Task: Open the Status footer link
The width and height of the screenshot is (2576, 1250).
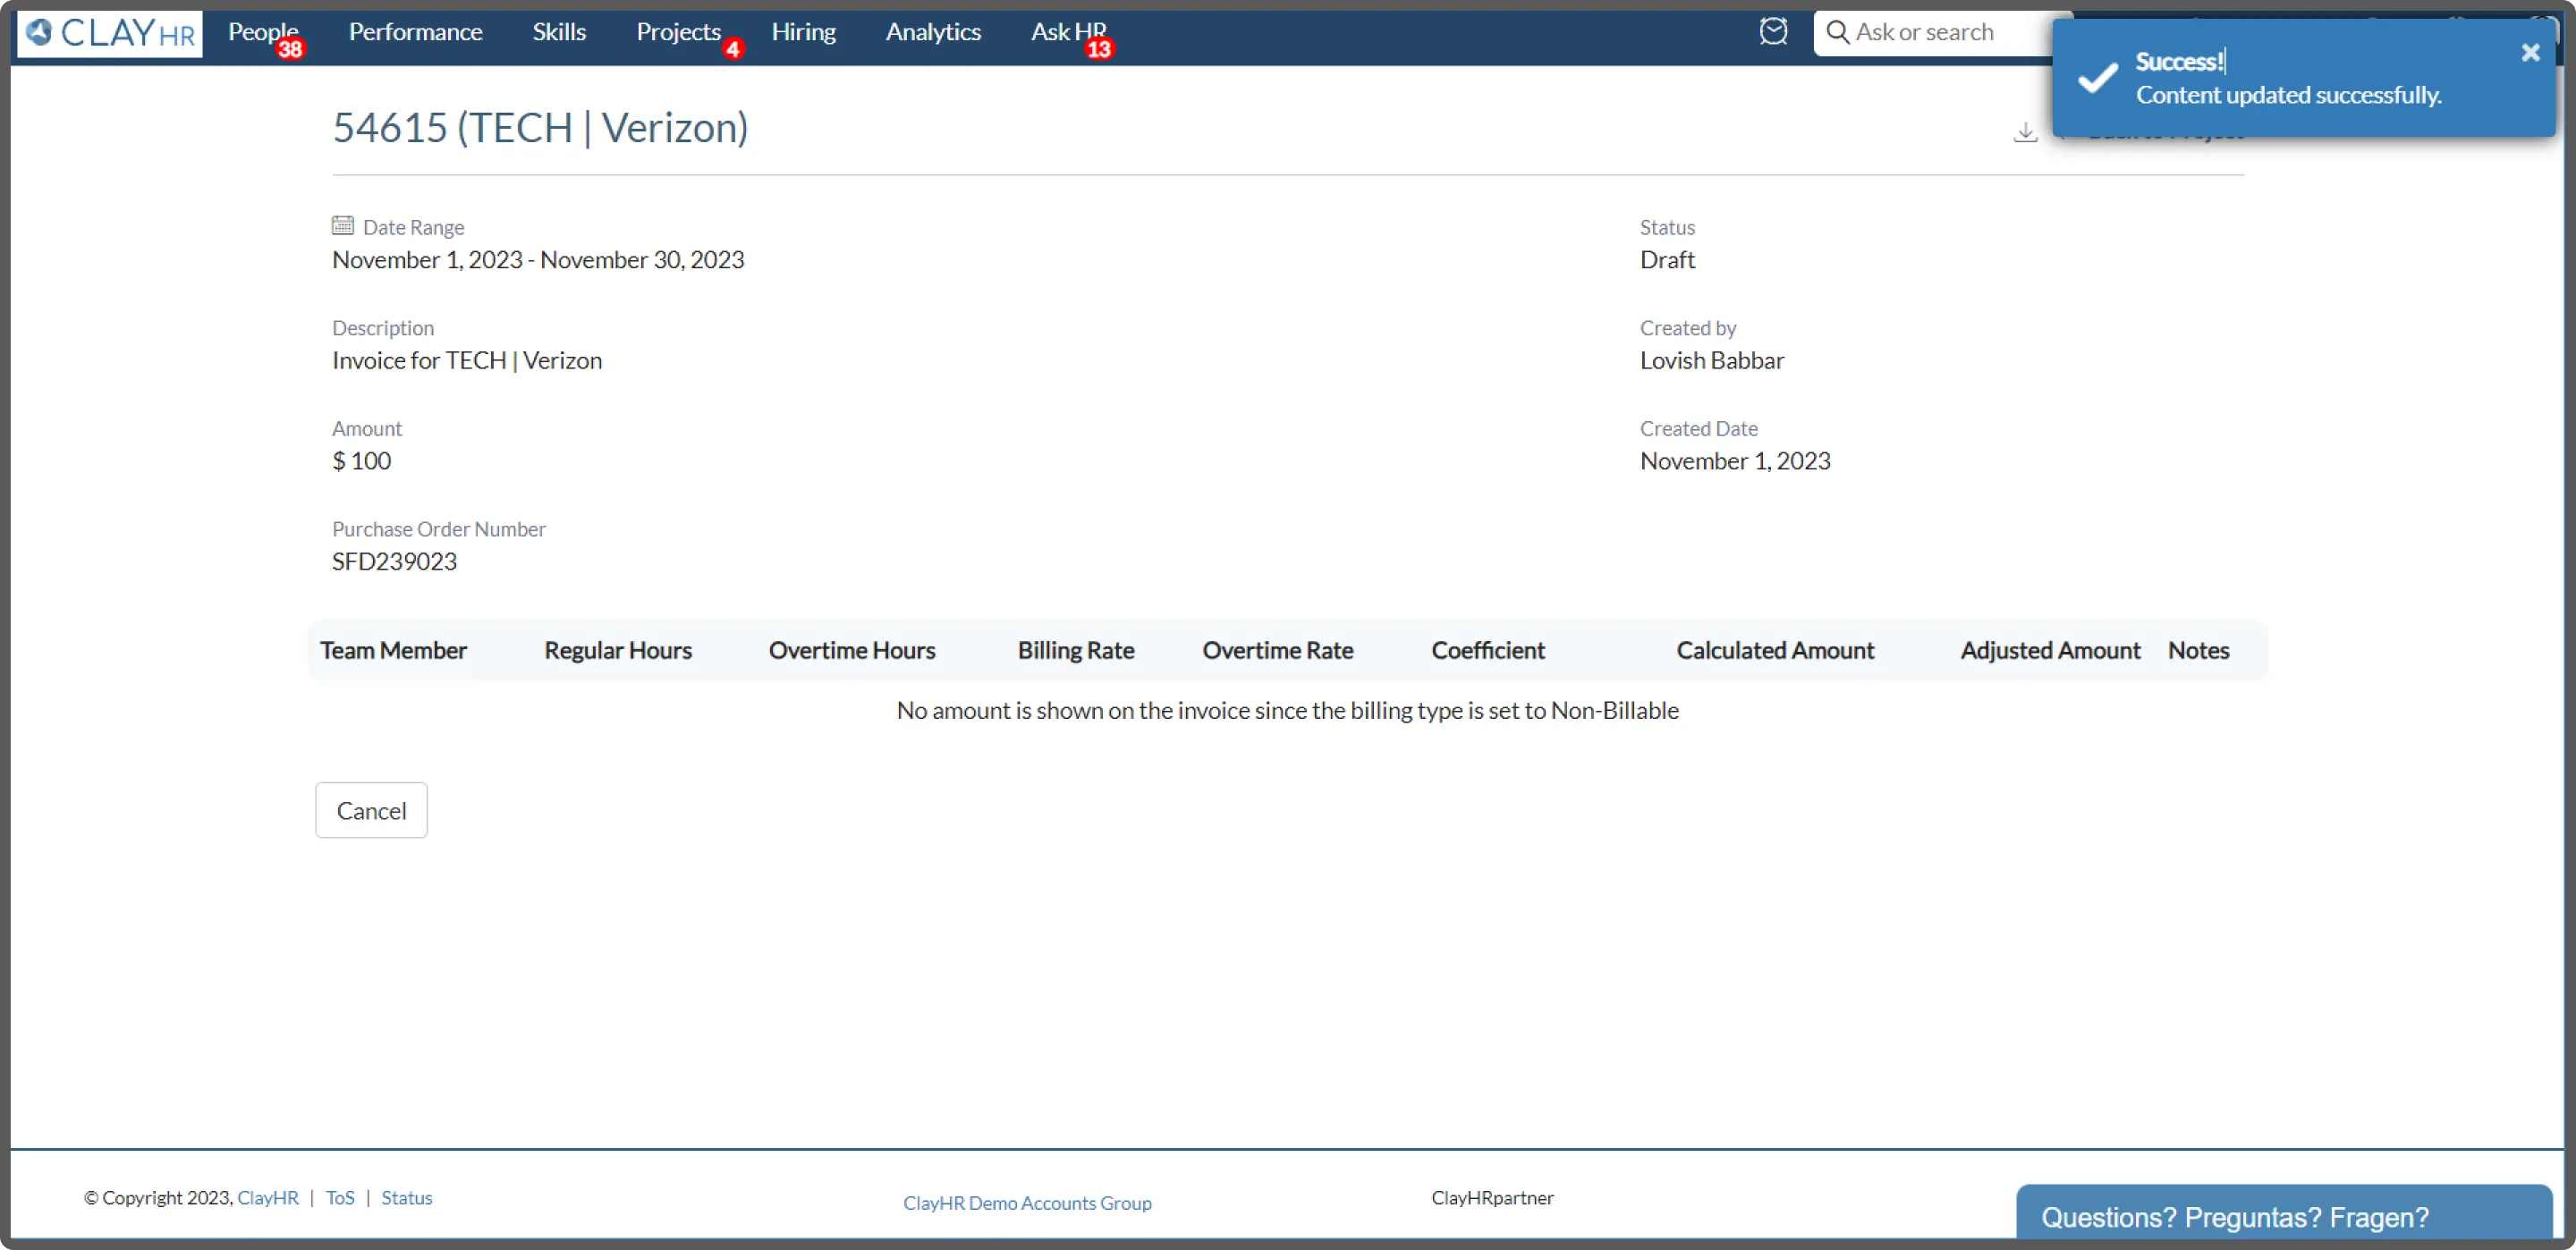Action: pyautogui.click(x=406, y=1198)
